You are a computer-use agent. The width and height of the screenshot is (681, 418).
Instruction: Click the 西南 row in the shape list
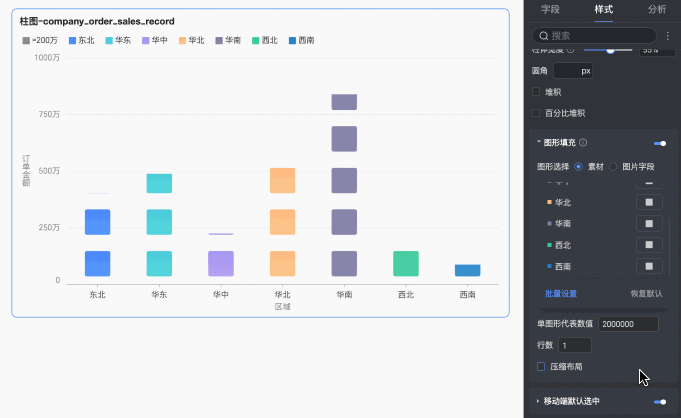click(x=604, y=266)
